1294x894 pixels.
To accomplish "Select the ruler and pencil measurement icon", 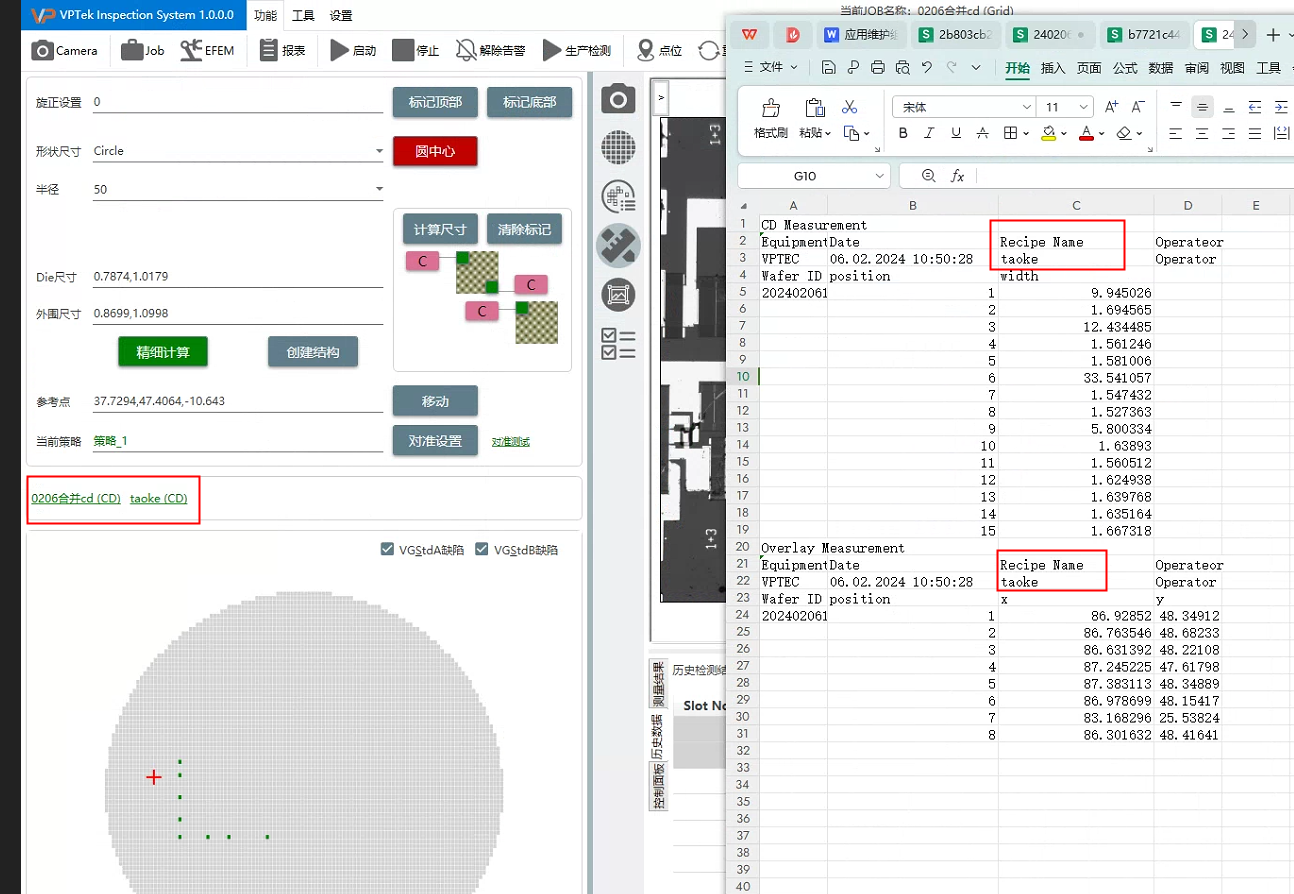I will click(618, 245).
